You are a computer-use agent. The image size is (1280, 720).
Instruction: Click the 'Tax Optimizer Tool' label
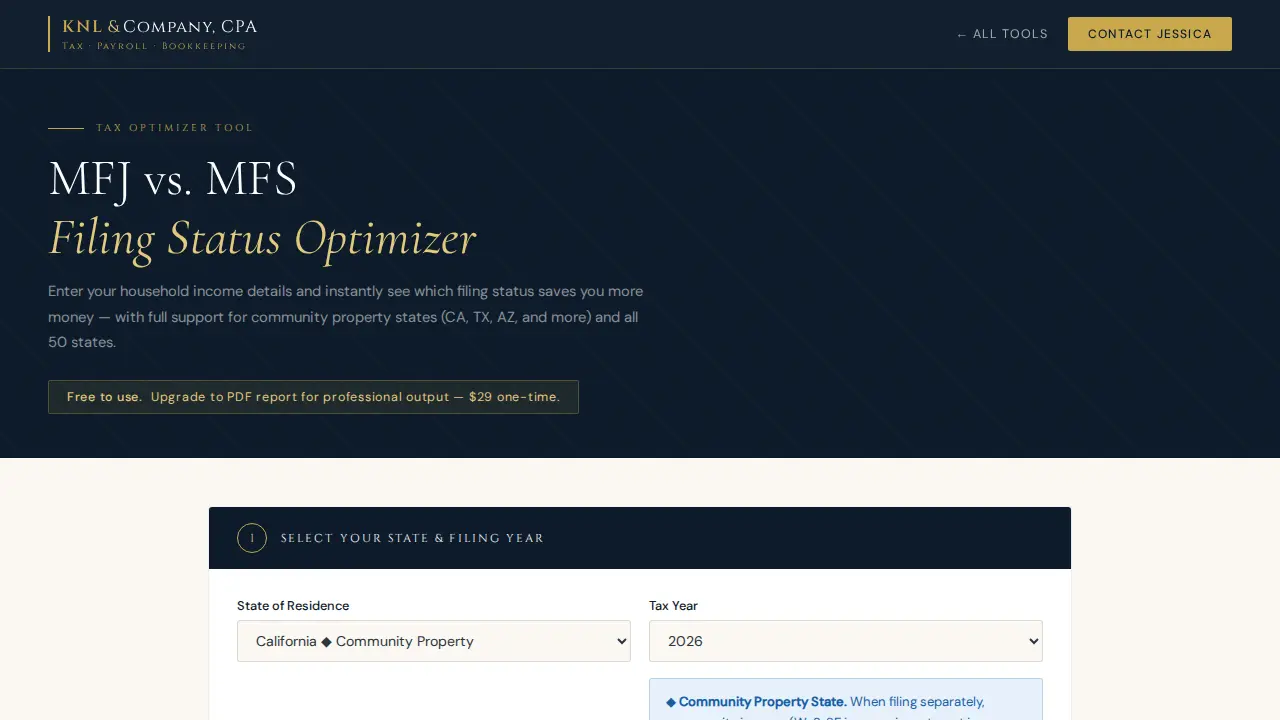175,128
